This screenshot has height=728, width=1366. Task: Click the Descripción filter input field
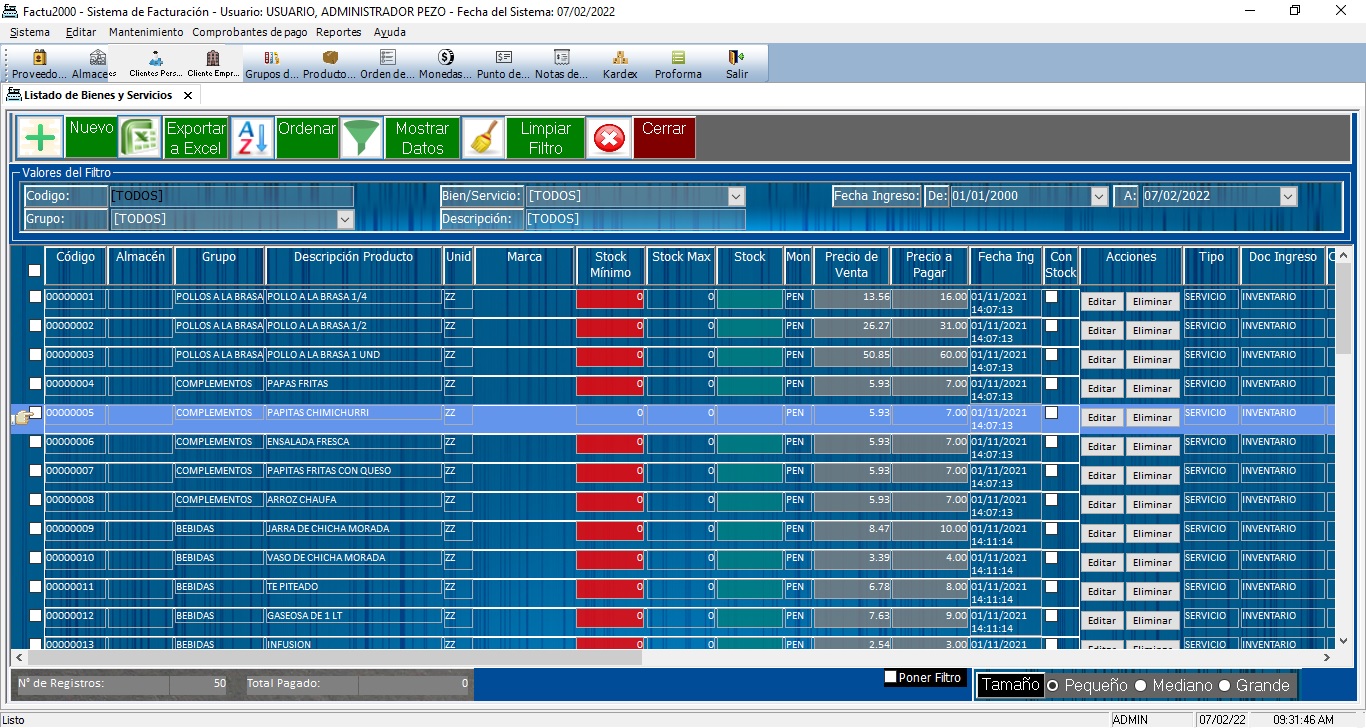click(x=635, y=219)
